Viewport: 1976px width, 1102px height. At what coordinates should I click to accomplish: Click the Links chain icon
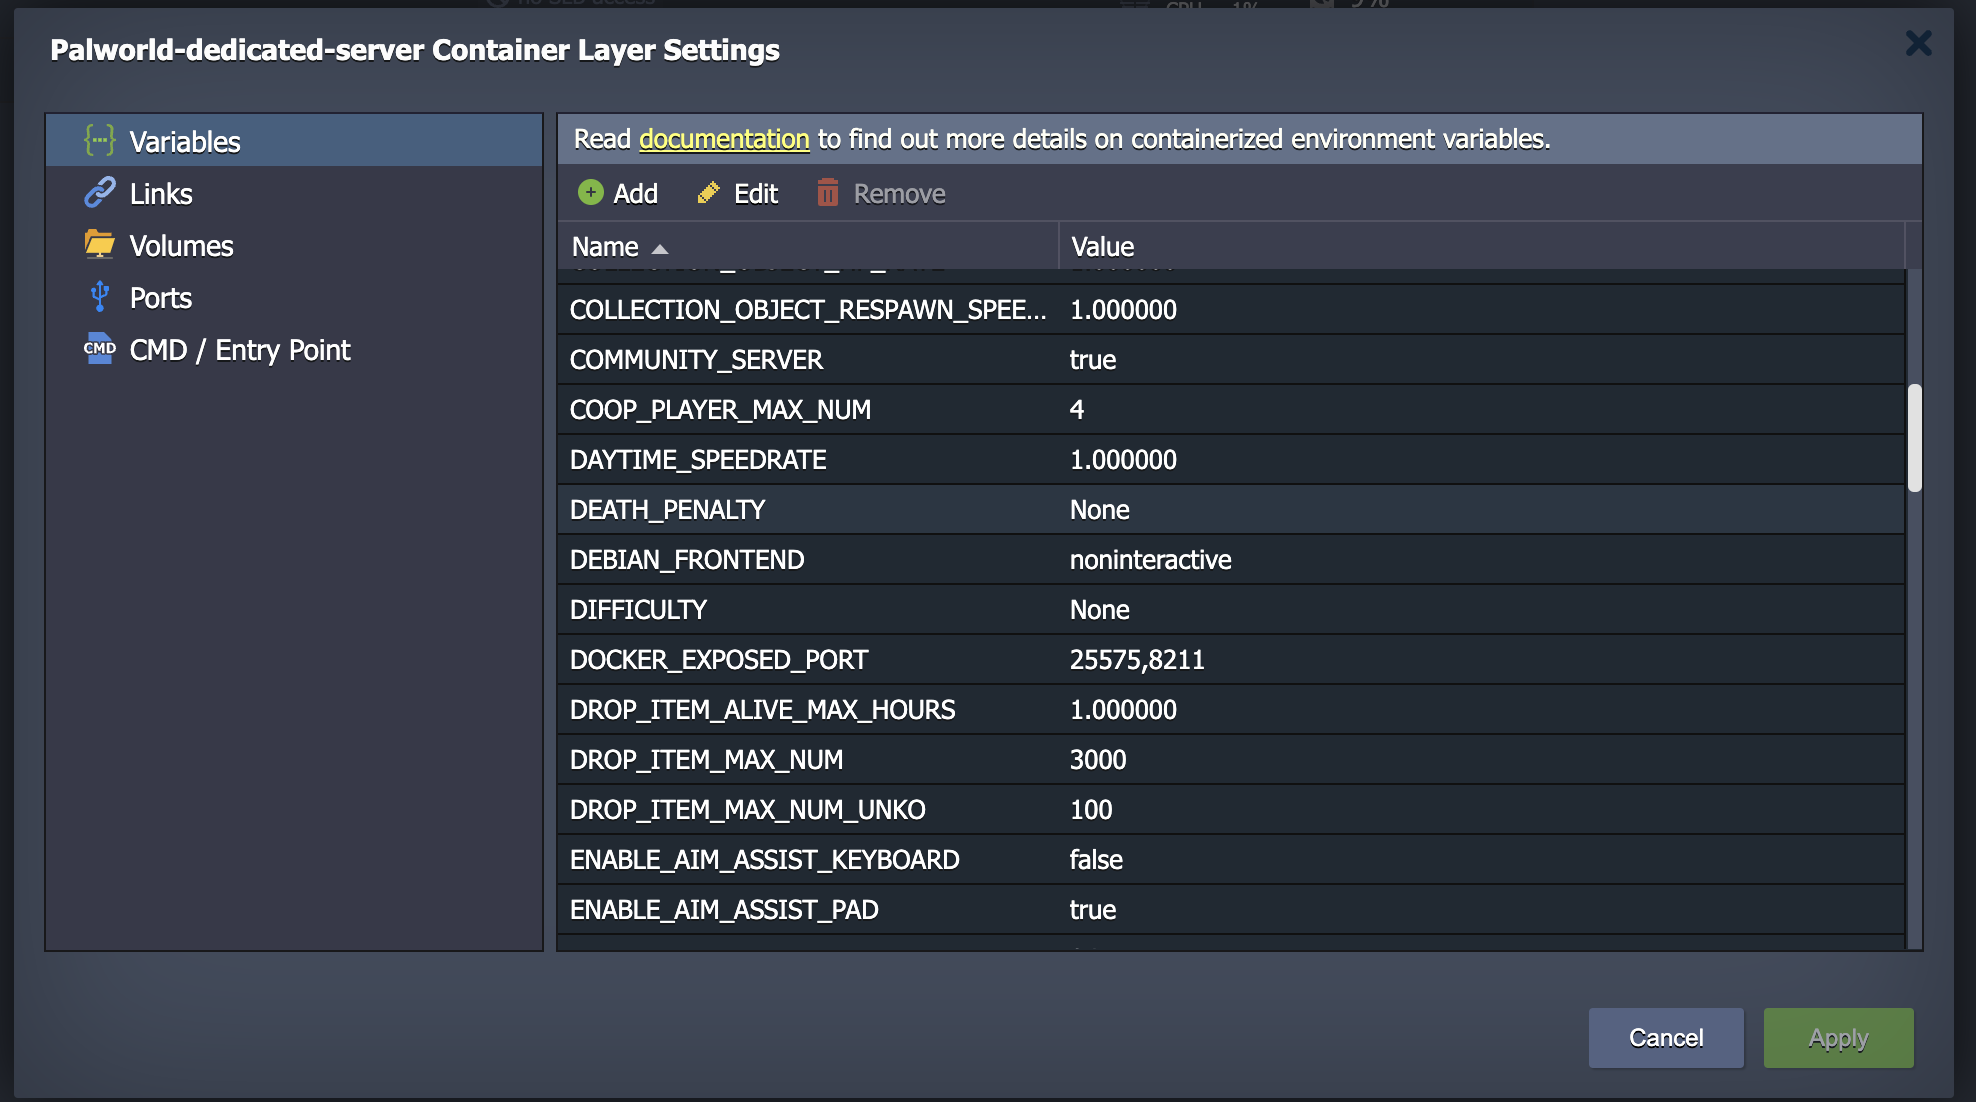[99, 192]
